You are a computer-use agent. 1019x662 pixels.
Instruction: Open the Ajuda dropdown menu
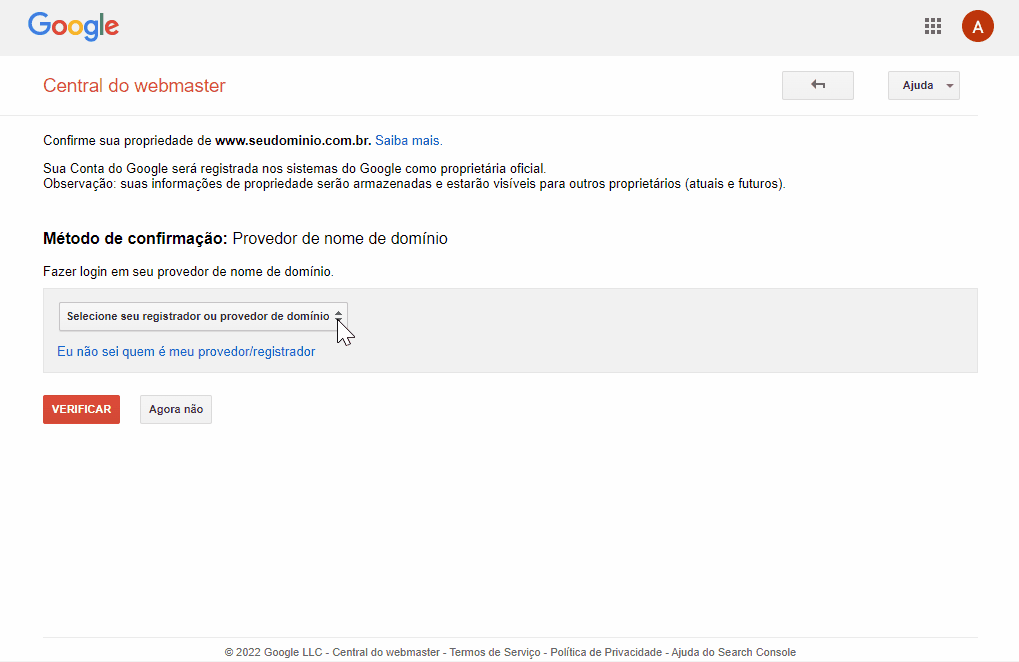point(923,85)
